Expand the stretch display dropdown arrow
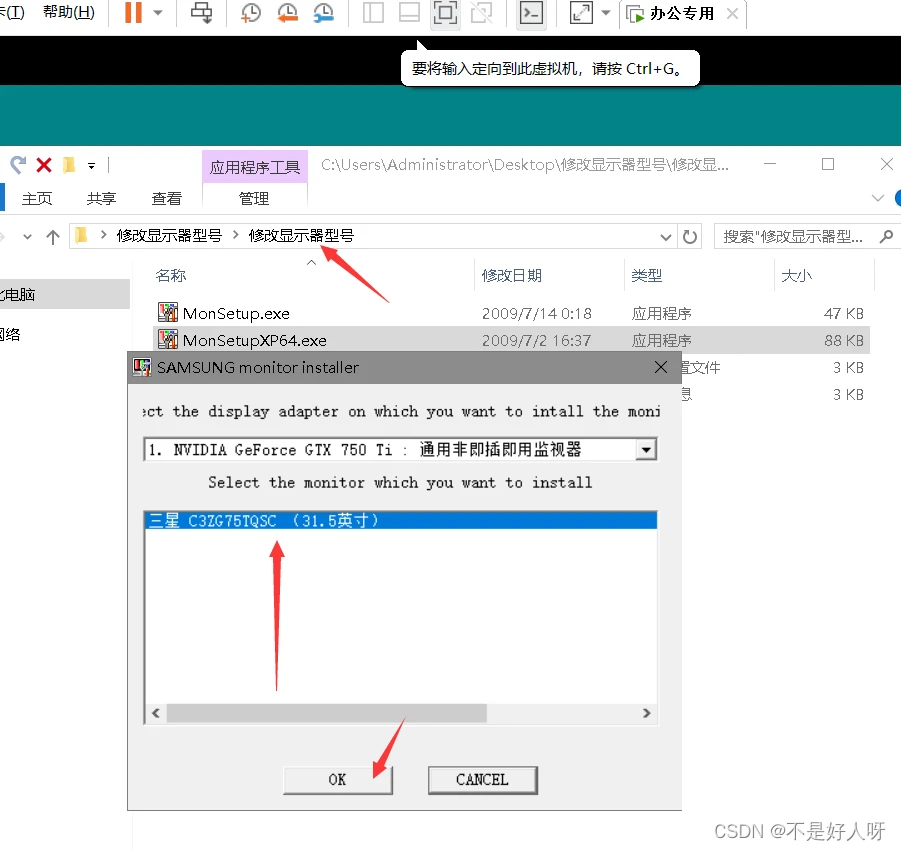The height and width of the screenshot is (851, 901). 605,12
